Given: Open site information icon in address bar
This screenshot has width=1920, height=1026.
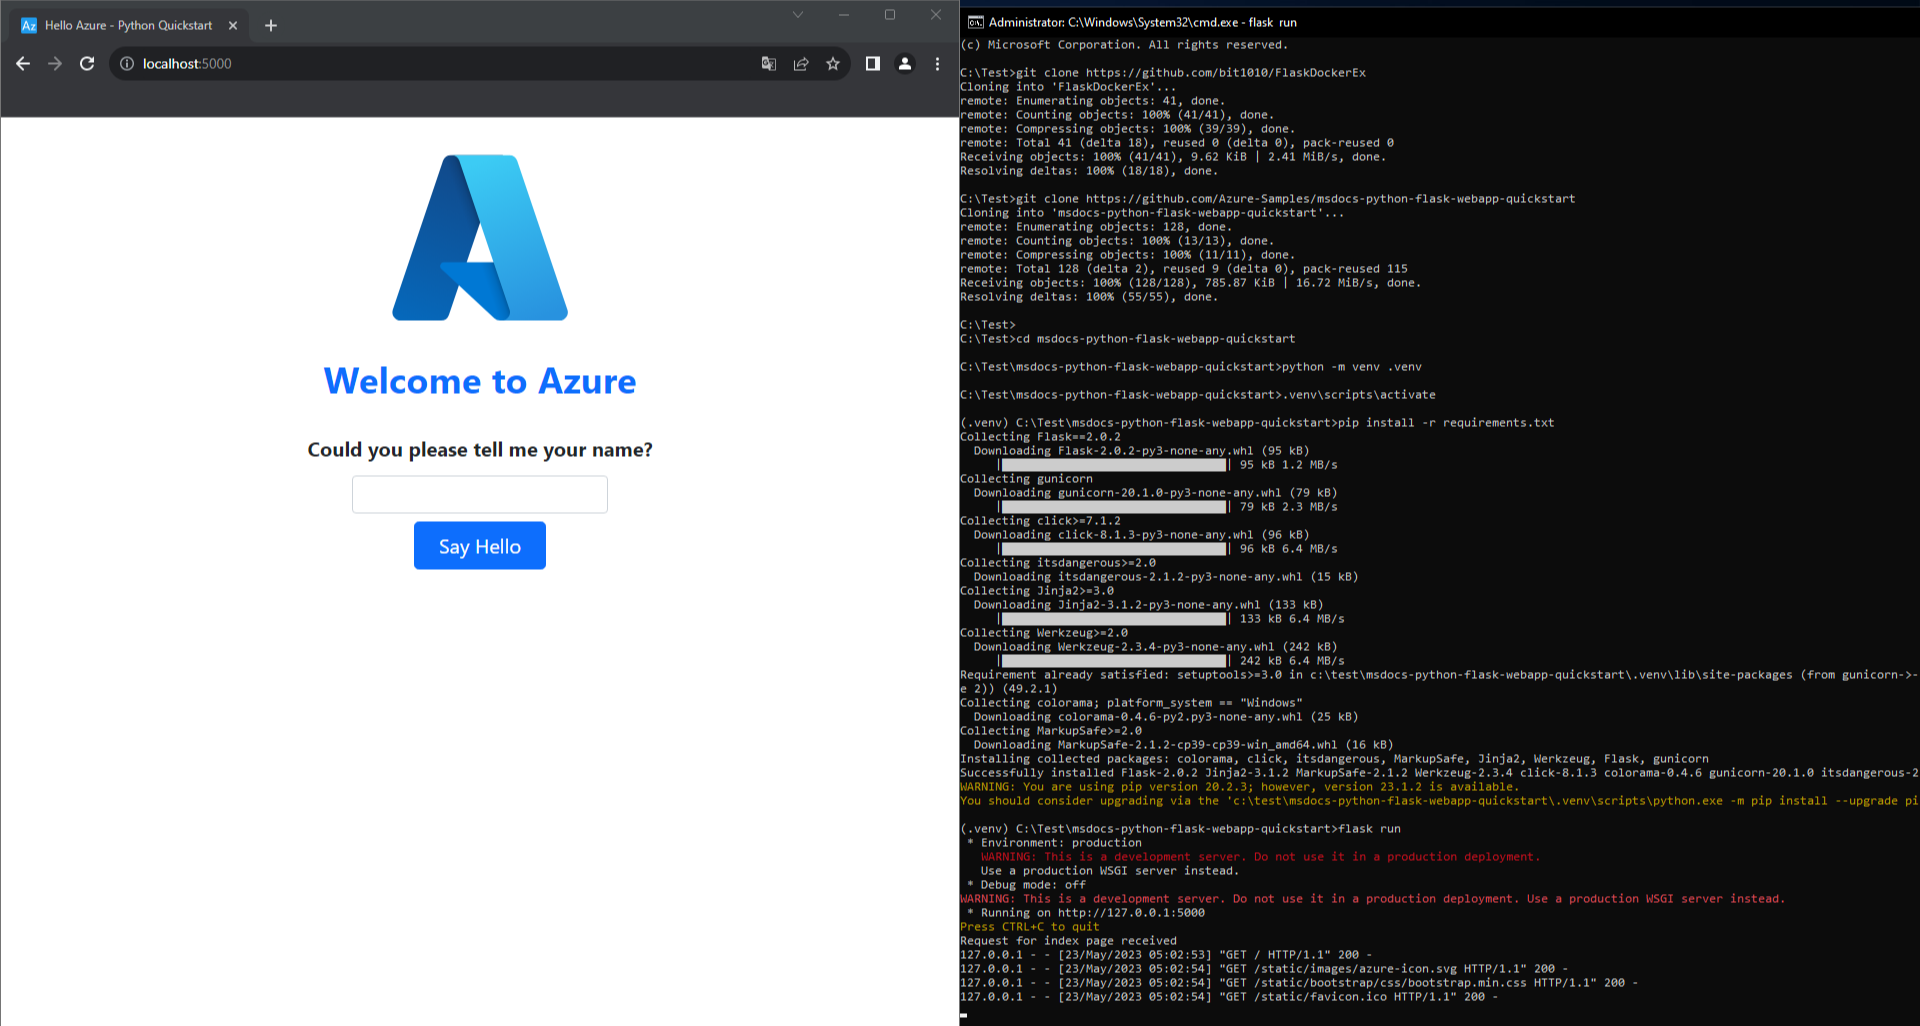Looking at the screenshot, I should tap(127, 64).
